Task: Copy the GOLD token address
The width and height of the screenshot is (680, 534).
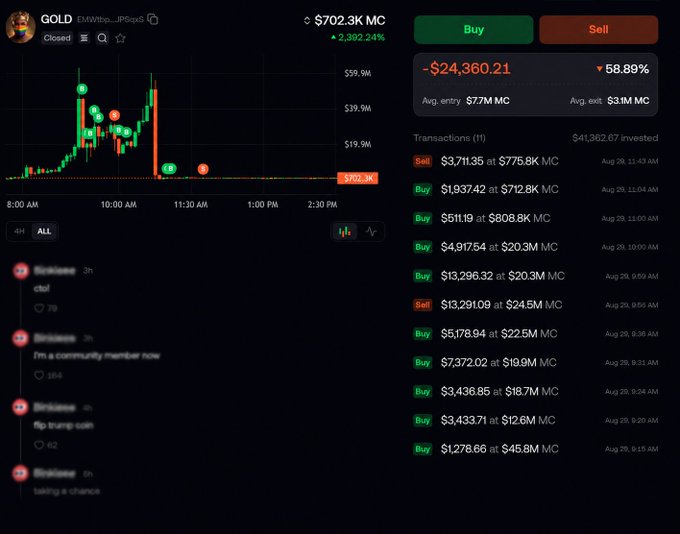Action: (153, 19)
